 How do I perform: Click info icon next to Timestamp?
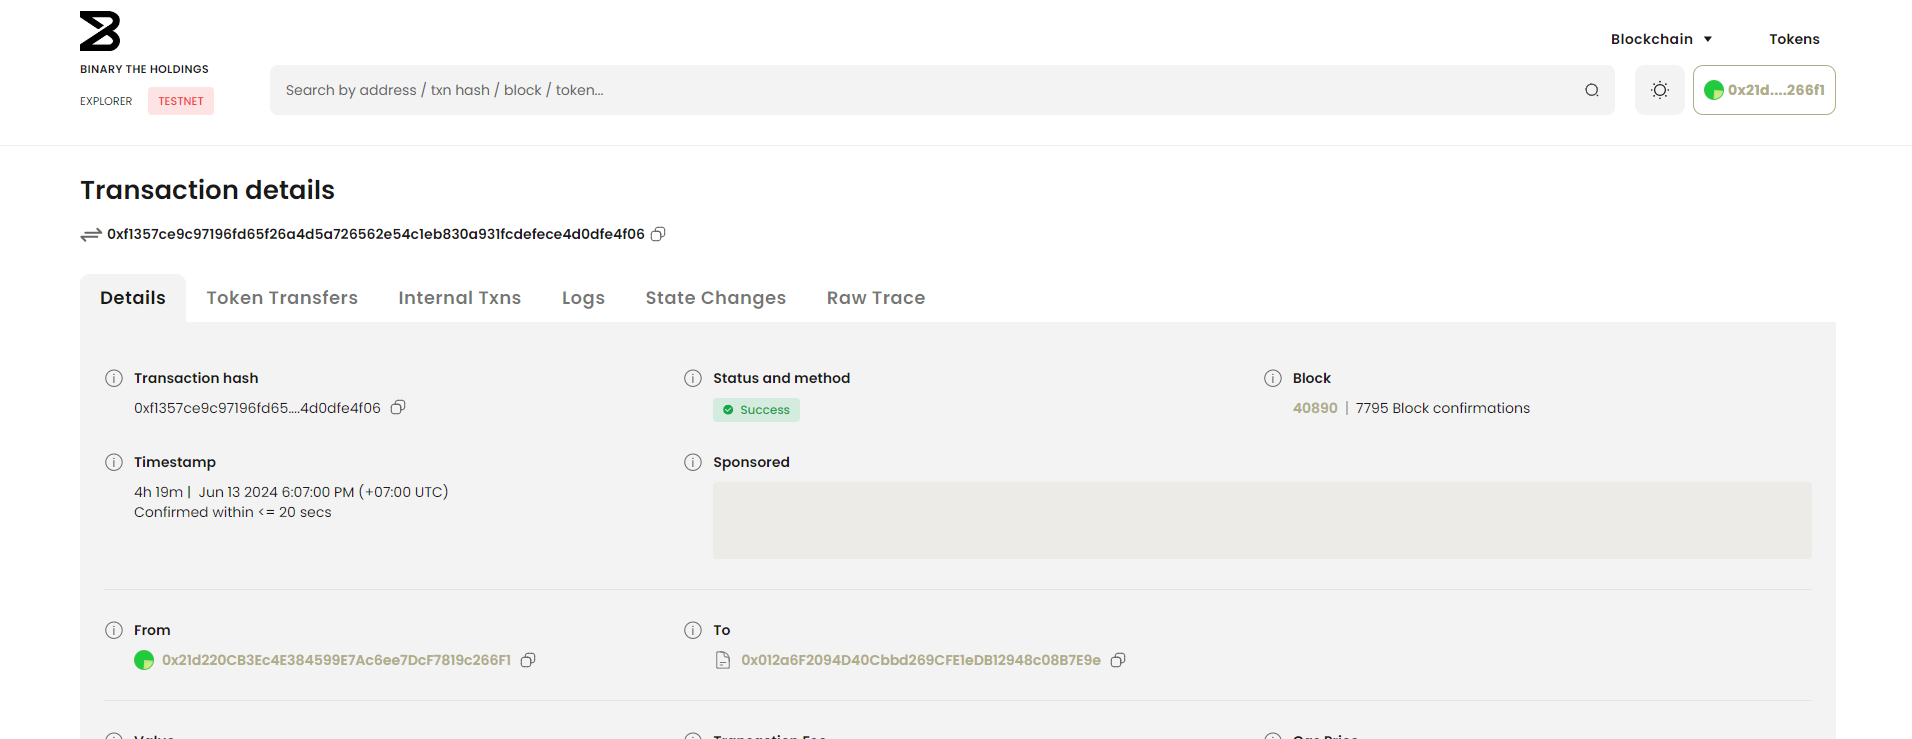click(x=114, y=462)
